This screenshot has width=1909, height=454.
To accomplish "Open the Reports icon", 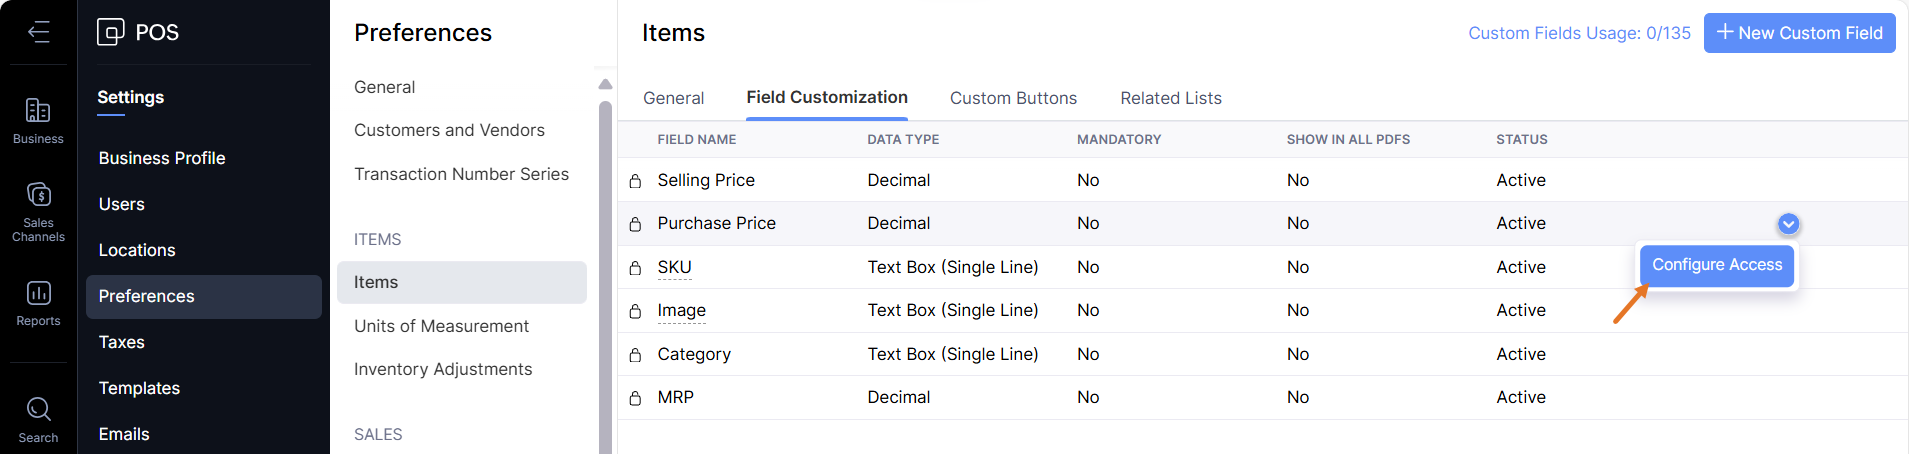I will coord(38,293).
